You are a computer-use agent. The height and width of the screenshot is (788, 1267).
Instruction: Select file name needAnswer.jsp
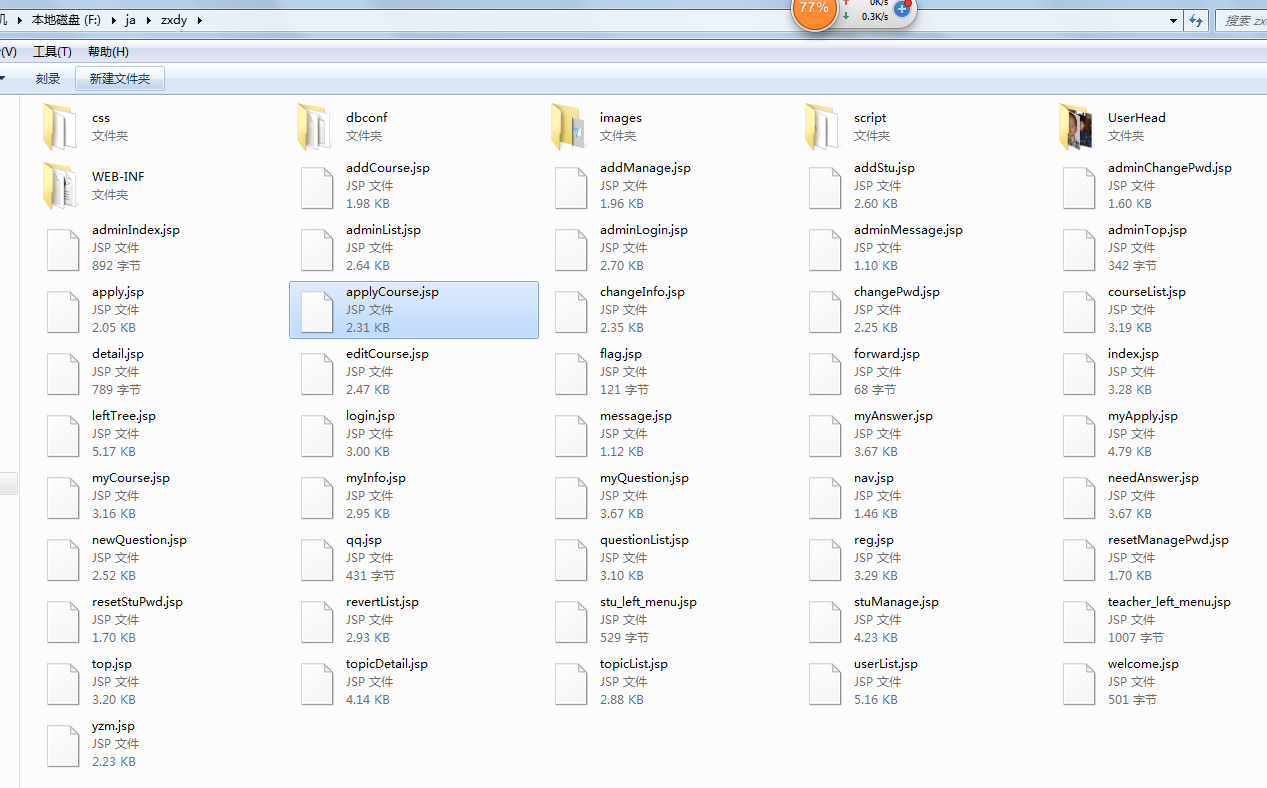click(x=1153, y=478)
